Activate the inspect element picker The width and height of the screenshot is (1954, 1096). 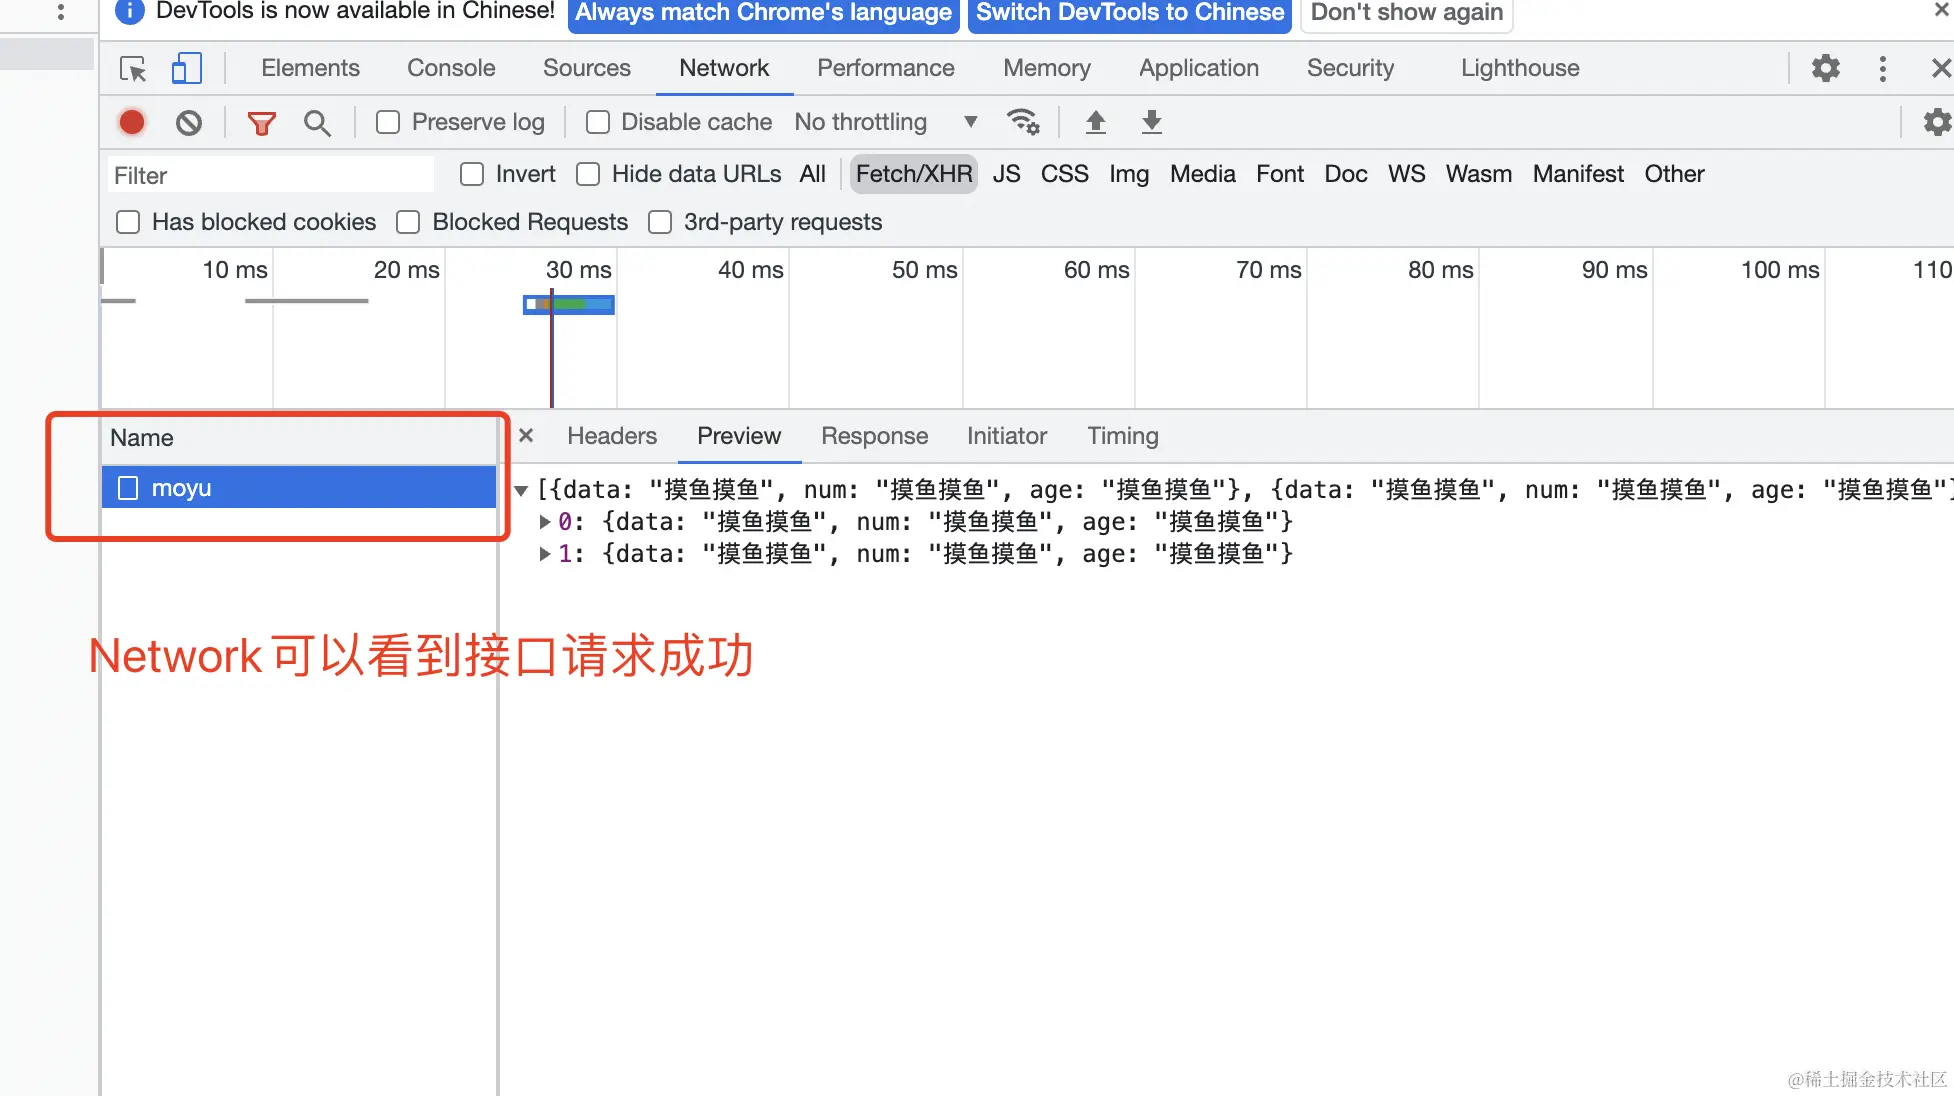pos(132,68)
